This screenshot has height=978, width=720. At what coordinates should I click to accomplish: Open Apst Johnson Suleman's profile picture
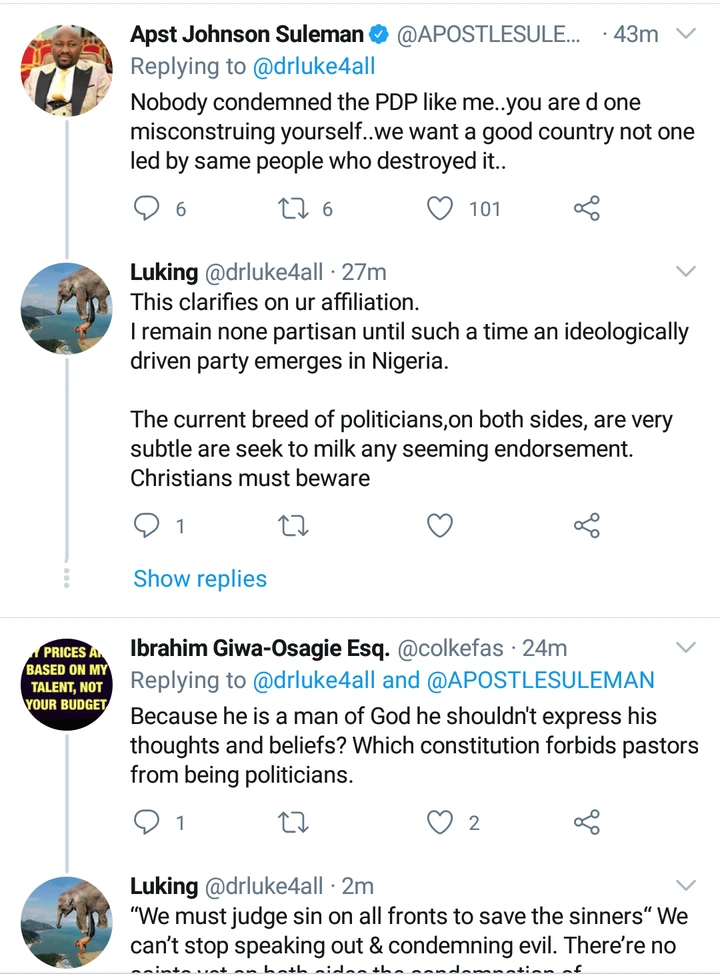coord(66,70)
